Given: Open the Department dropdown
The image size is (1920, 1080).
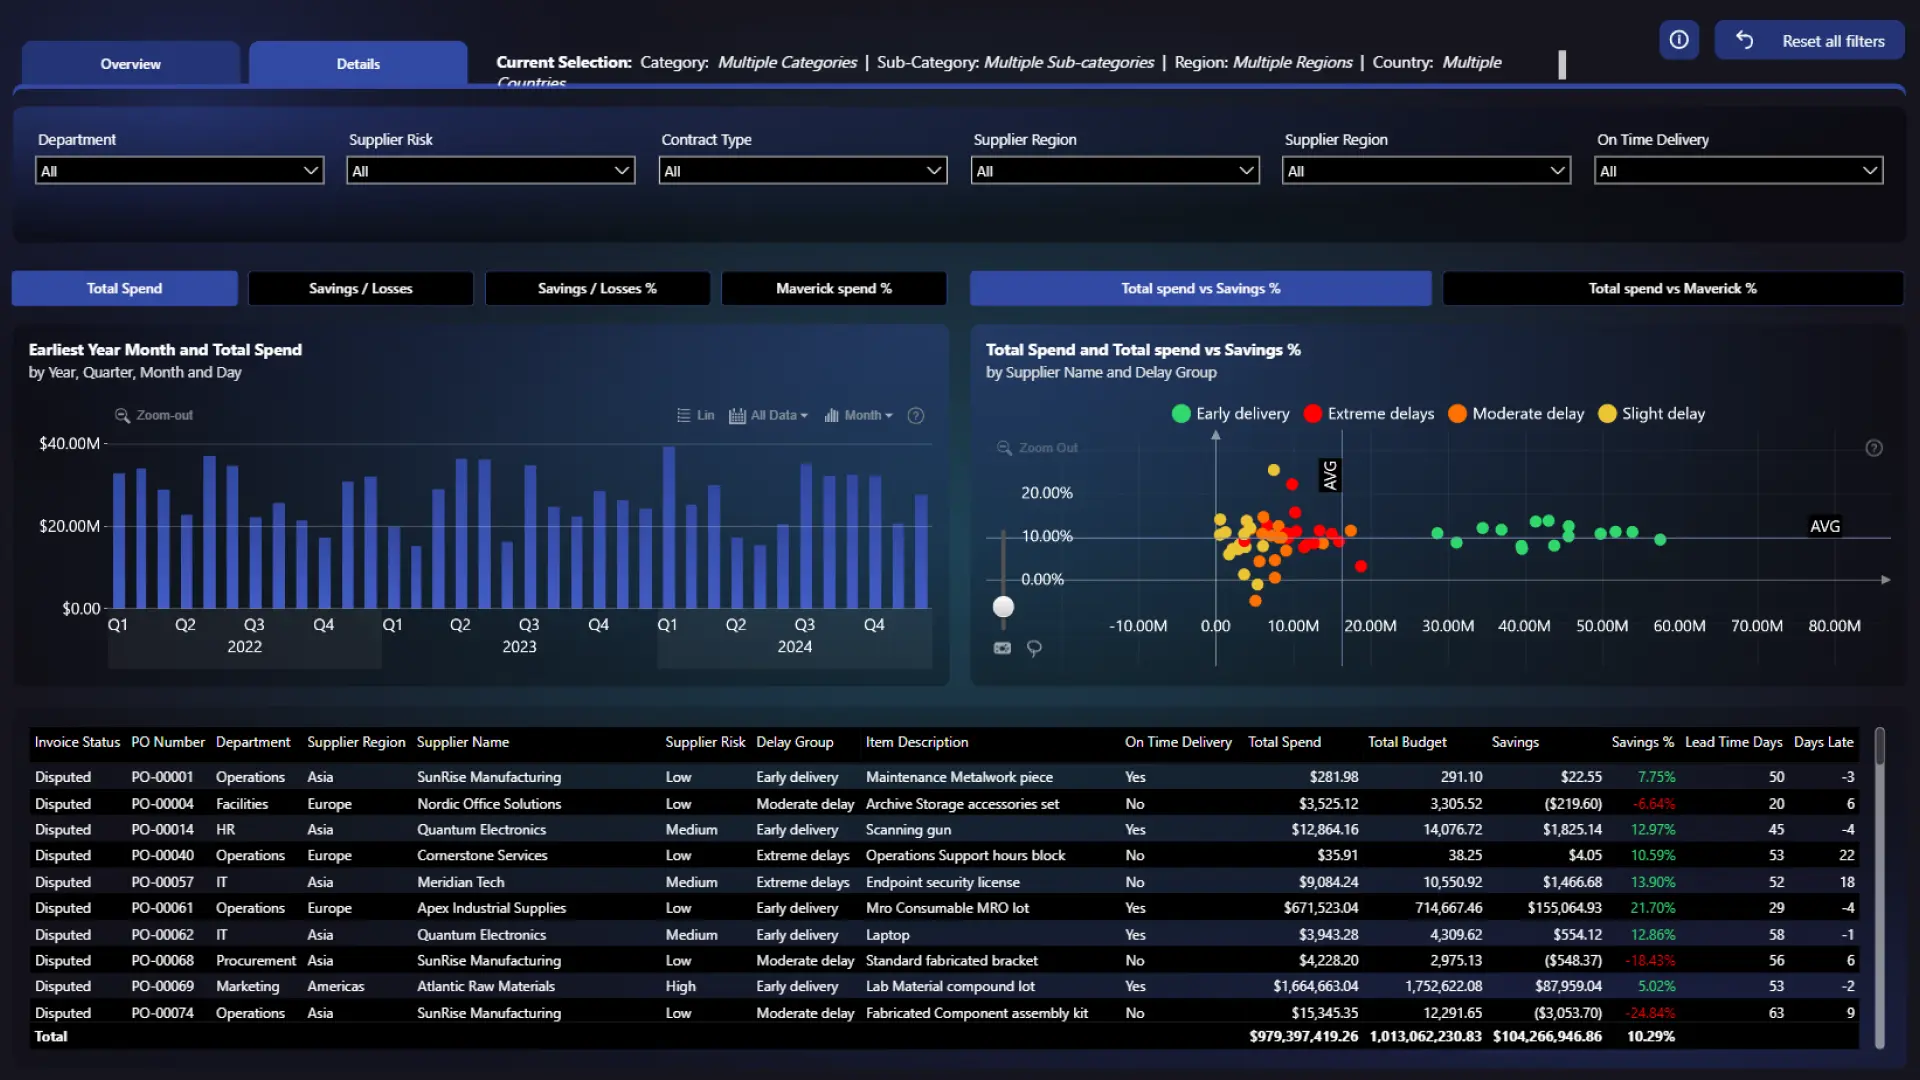Looking at the screenshot, I should point(180,171).
